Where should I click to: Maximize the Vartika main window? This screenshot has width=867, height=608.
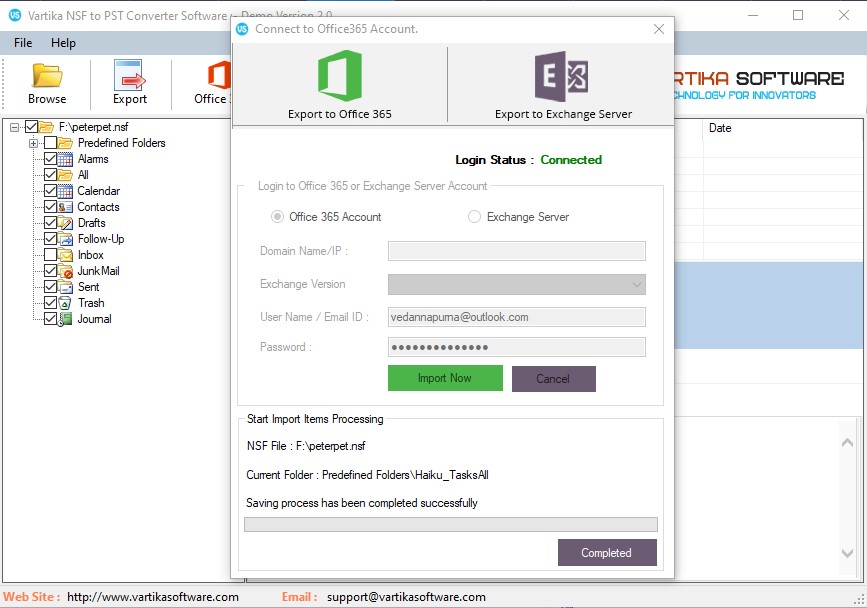(x=798, y=15)
